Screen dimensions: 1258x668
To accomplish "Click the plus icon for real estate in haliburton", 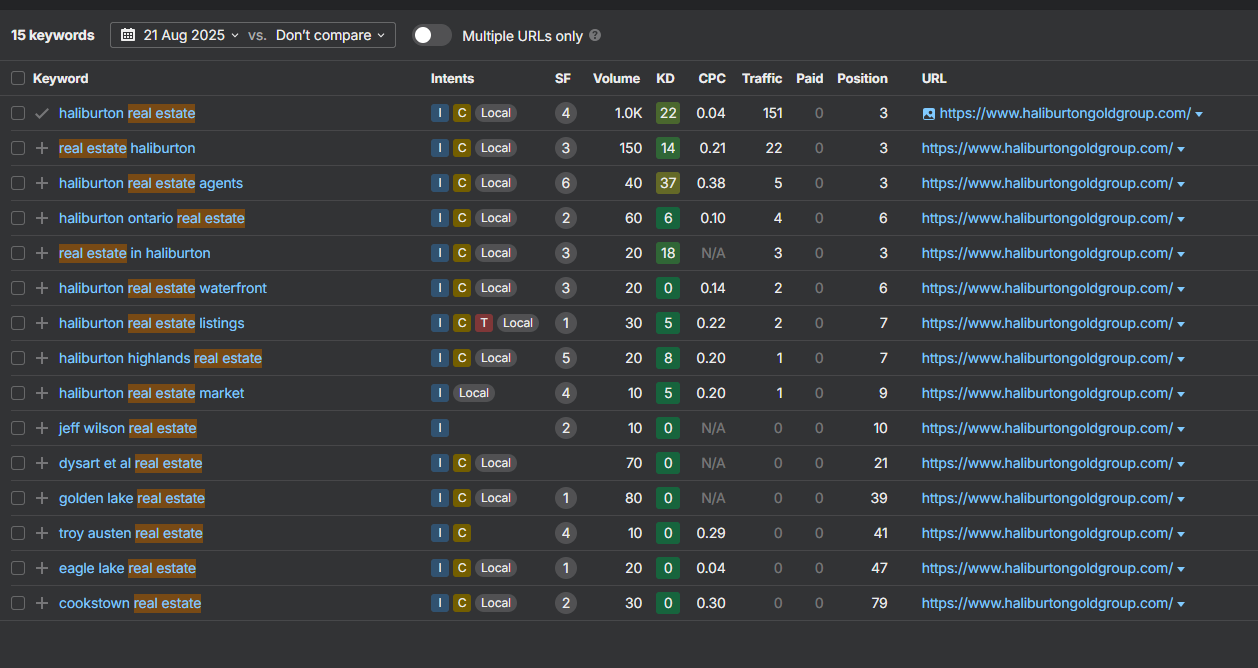I will pos(41,253).
